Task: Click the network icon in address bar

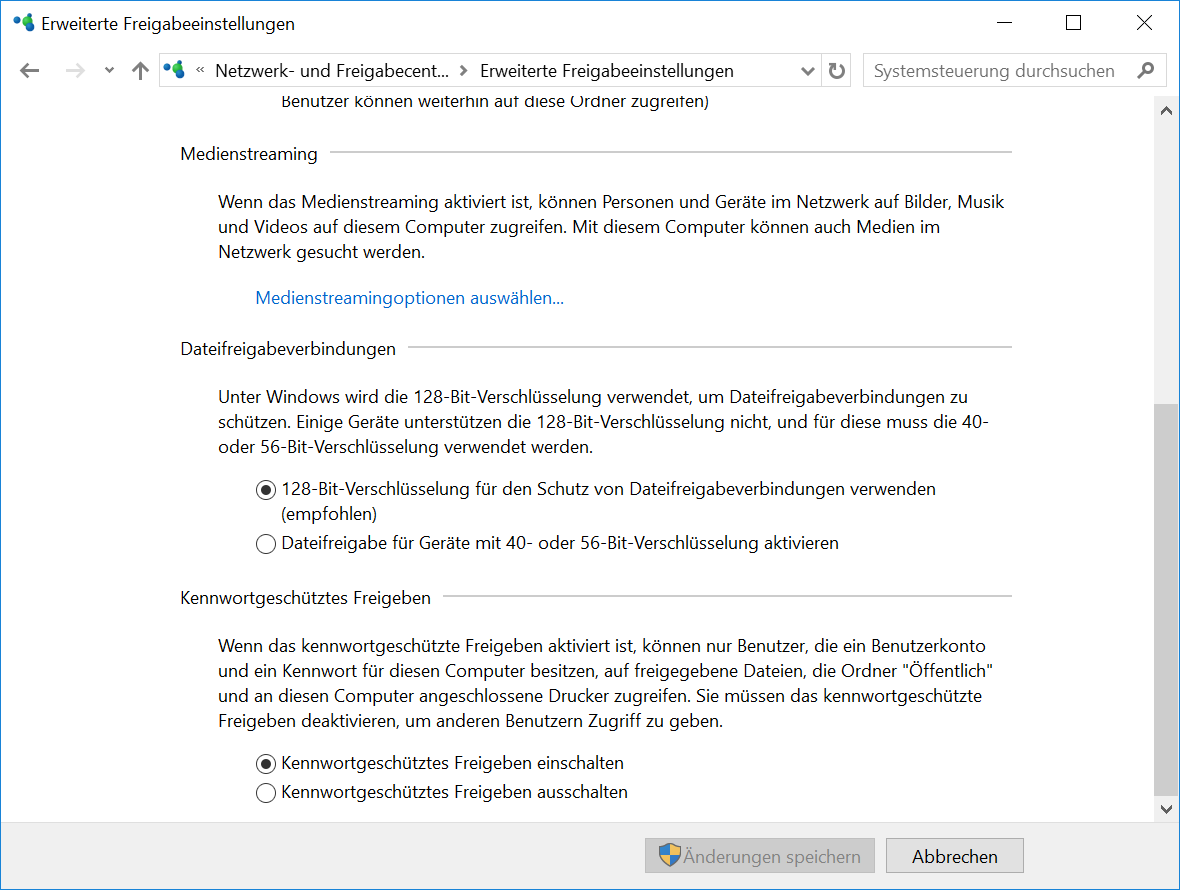Action: [x=175, y=70]
